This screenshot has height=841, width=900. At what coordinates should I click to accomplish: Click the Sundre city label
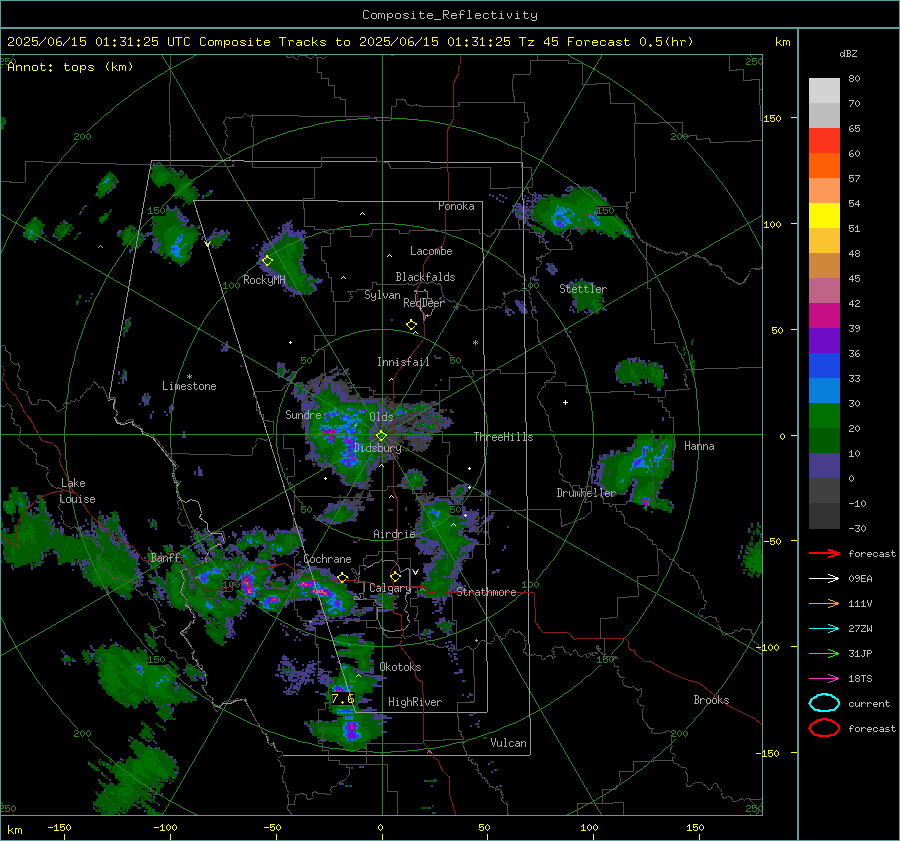tap(304, 415)
